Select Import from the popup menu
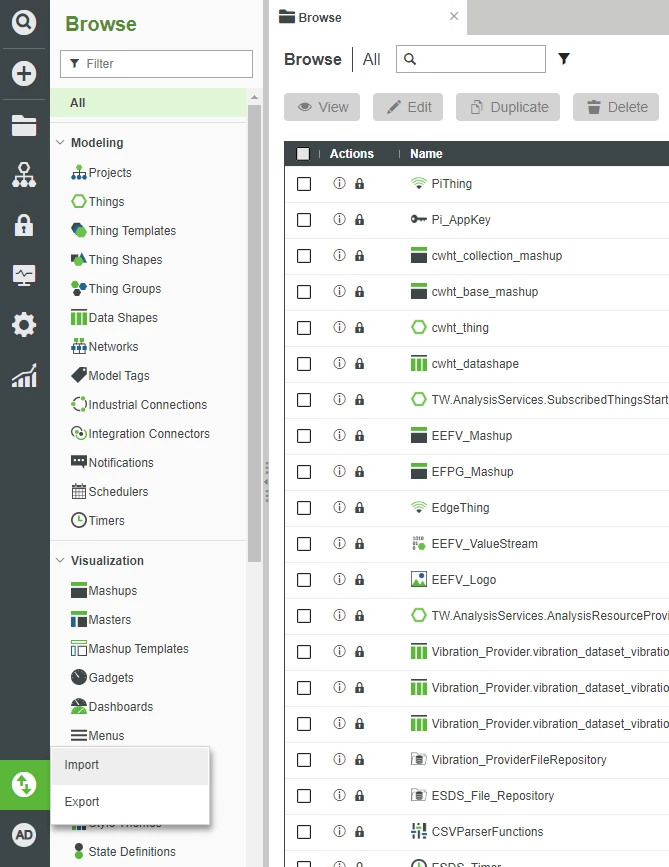Viewport: 669px width, 867px height. click(x=130, y=765)
